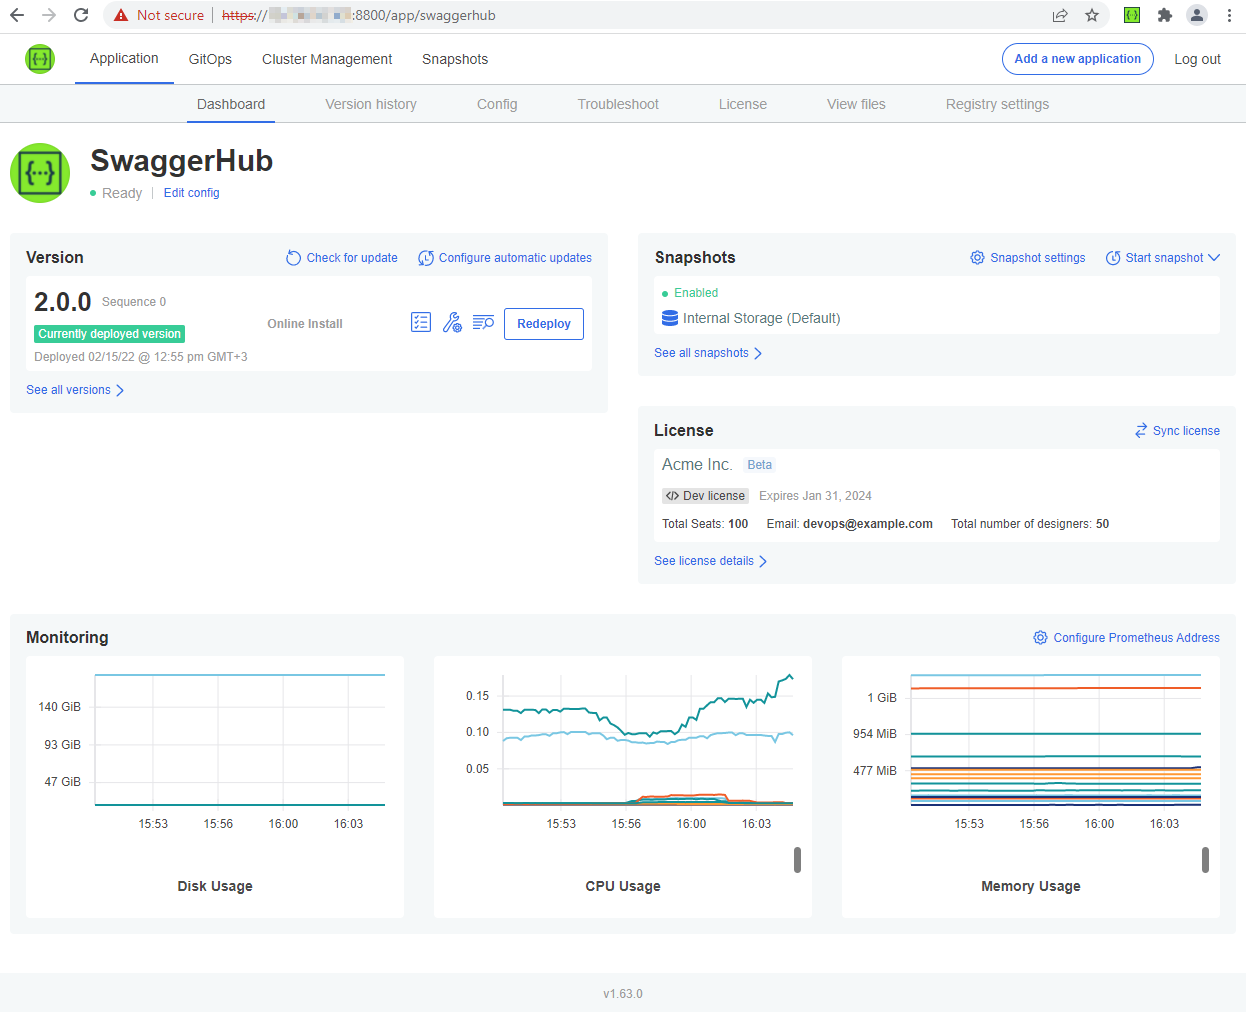The height and width of the screenshot is (1012, 1246).
Task: Run preflight checks from the checklist icon
Action: tap(421, 322)
